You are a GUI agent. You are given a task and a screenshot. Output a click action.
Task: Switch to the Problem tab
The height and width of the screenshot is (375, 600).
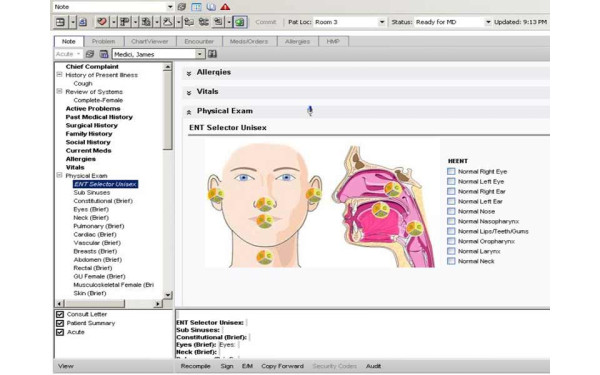point(103,41)
